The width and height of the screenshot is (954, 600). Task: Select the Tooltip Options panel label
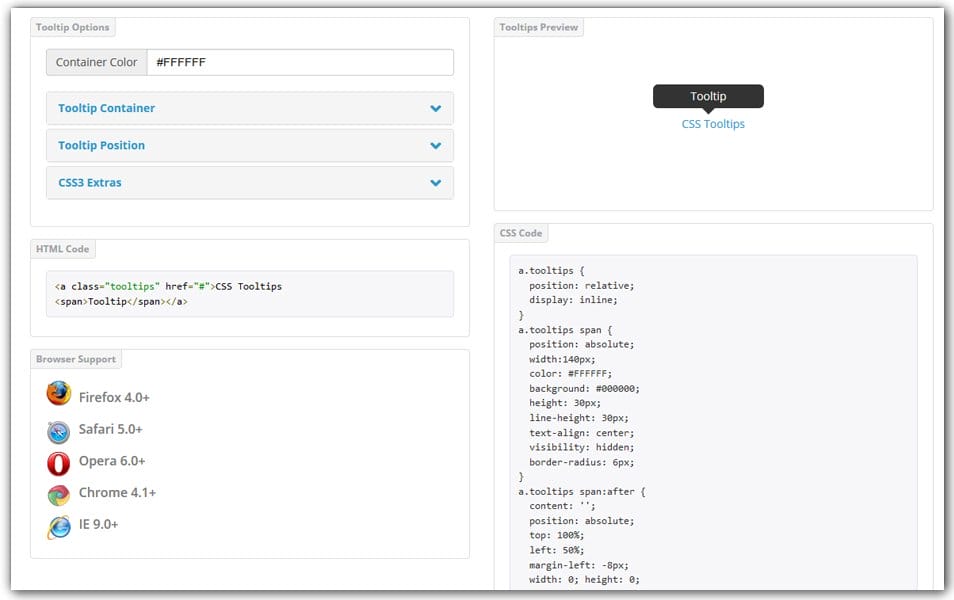[x=73, y=27]
